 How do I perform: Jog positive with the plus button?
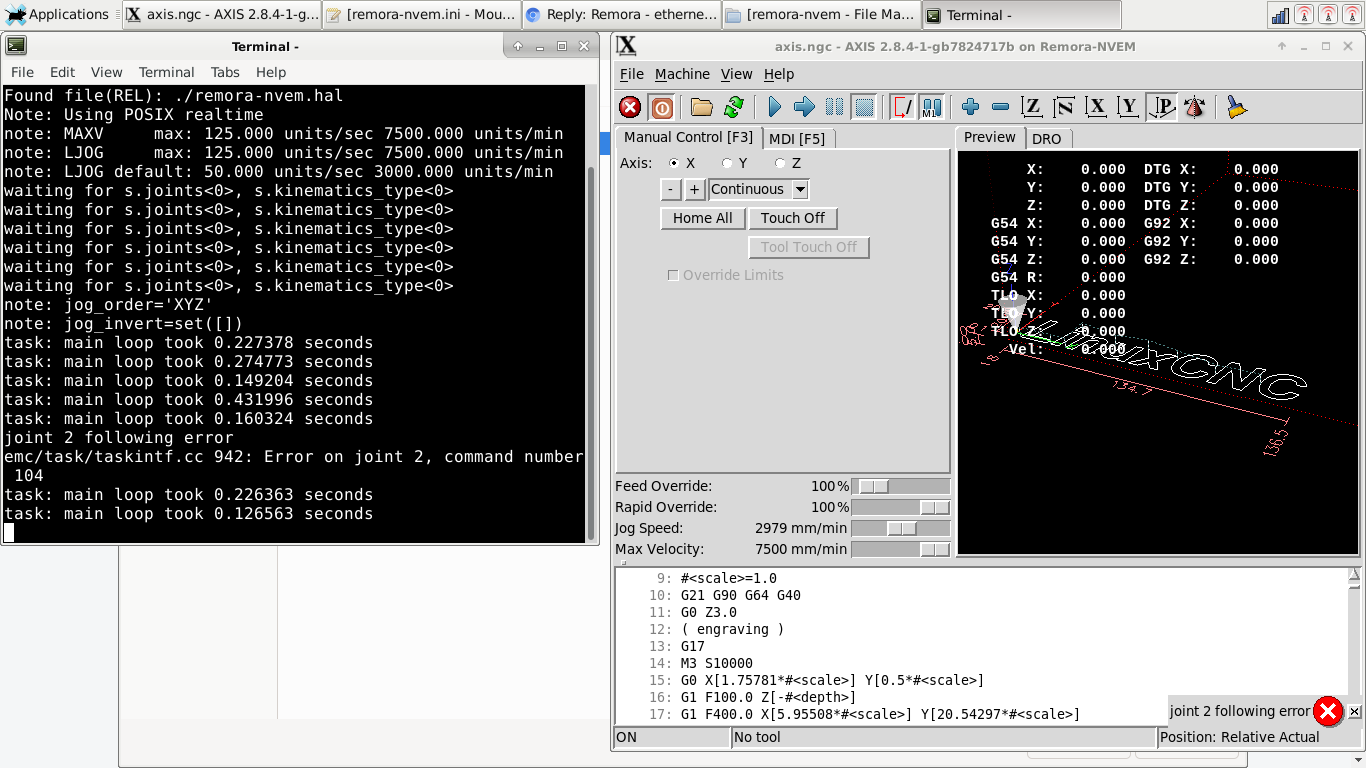click(695, 189)
